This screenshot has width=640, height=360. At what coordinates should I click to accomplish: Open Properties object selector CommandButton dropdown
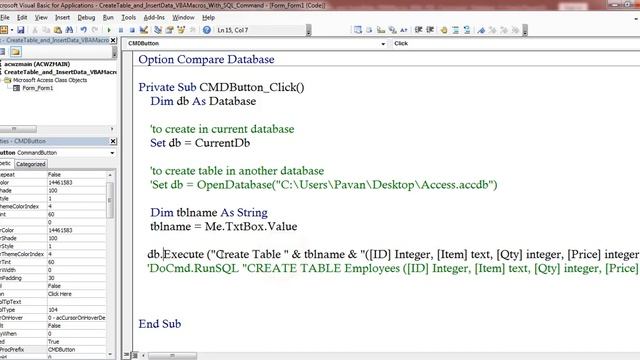[x=112, y=153]
